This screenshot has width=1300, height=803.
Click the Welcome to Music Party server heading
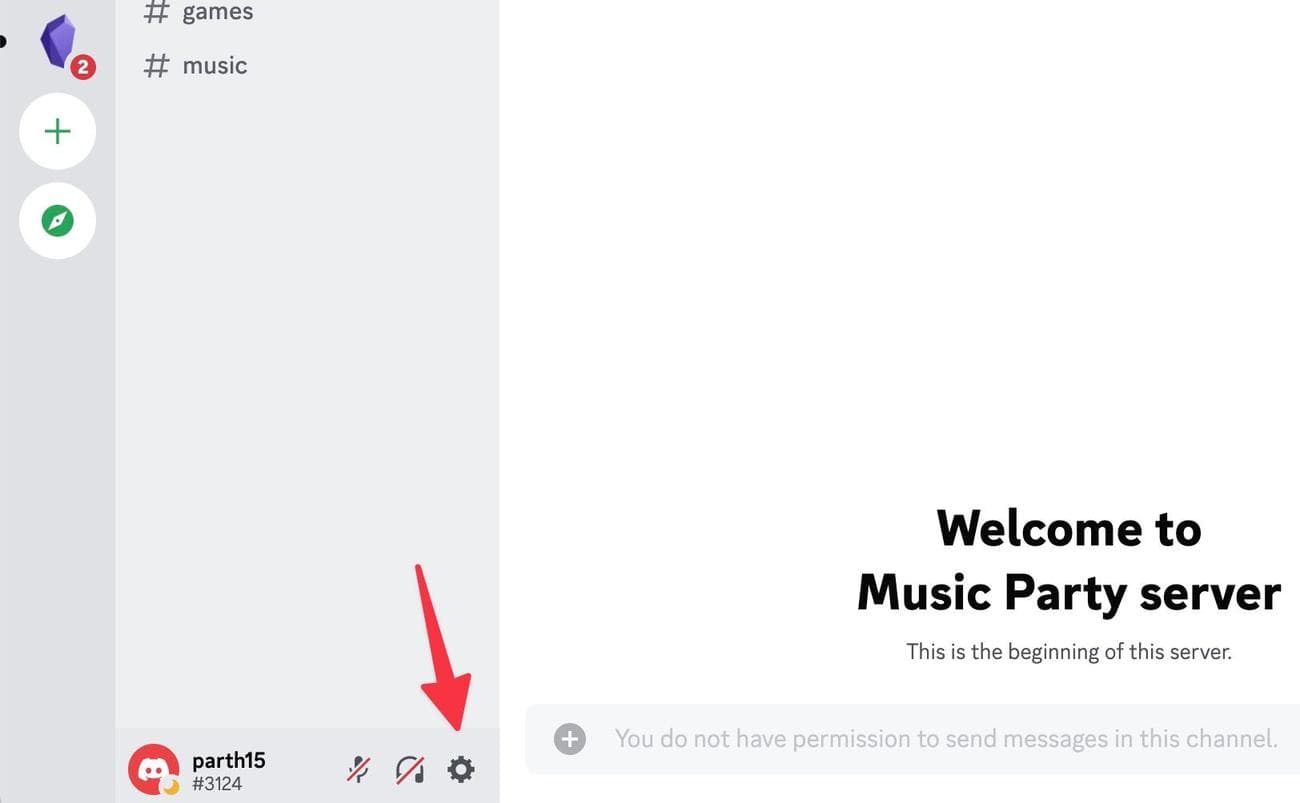tap(1068, 560)
